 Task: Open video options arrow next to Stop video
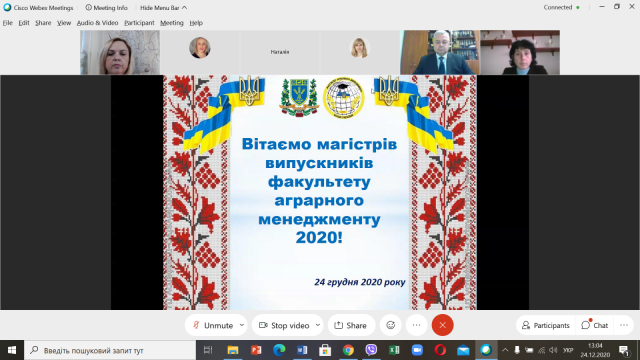318,325
